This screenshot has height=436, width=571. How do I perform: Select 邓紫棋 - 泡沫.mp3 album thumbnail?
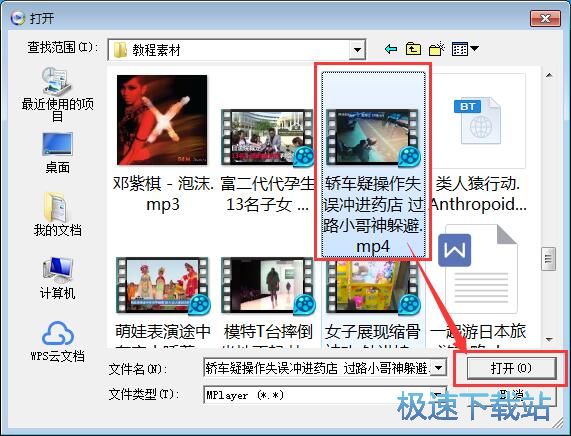tap(162, 120)
